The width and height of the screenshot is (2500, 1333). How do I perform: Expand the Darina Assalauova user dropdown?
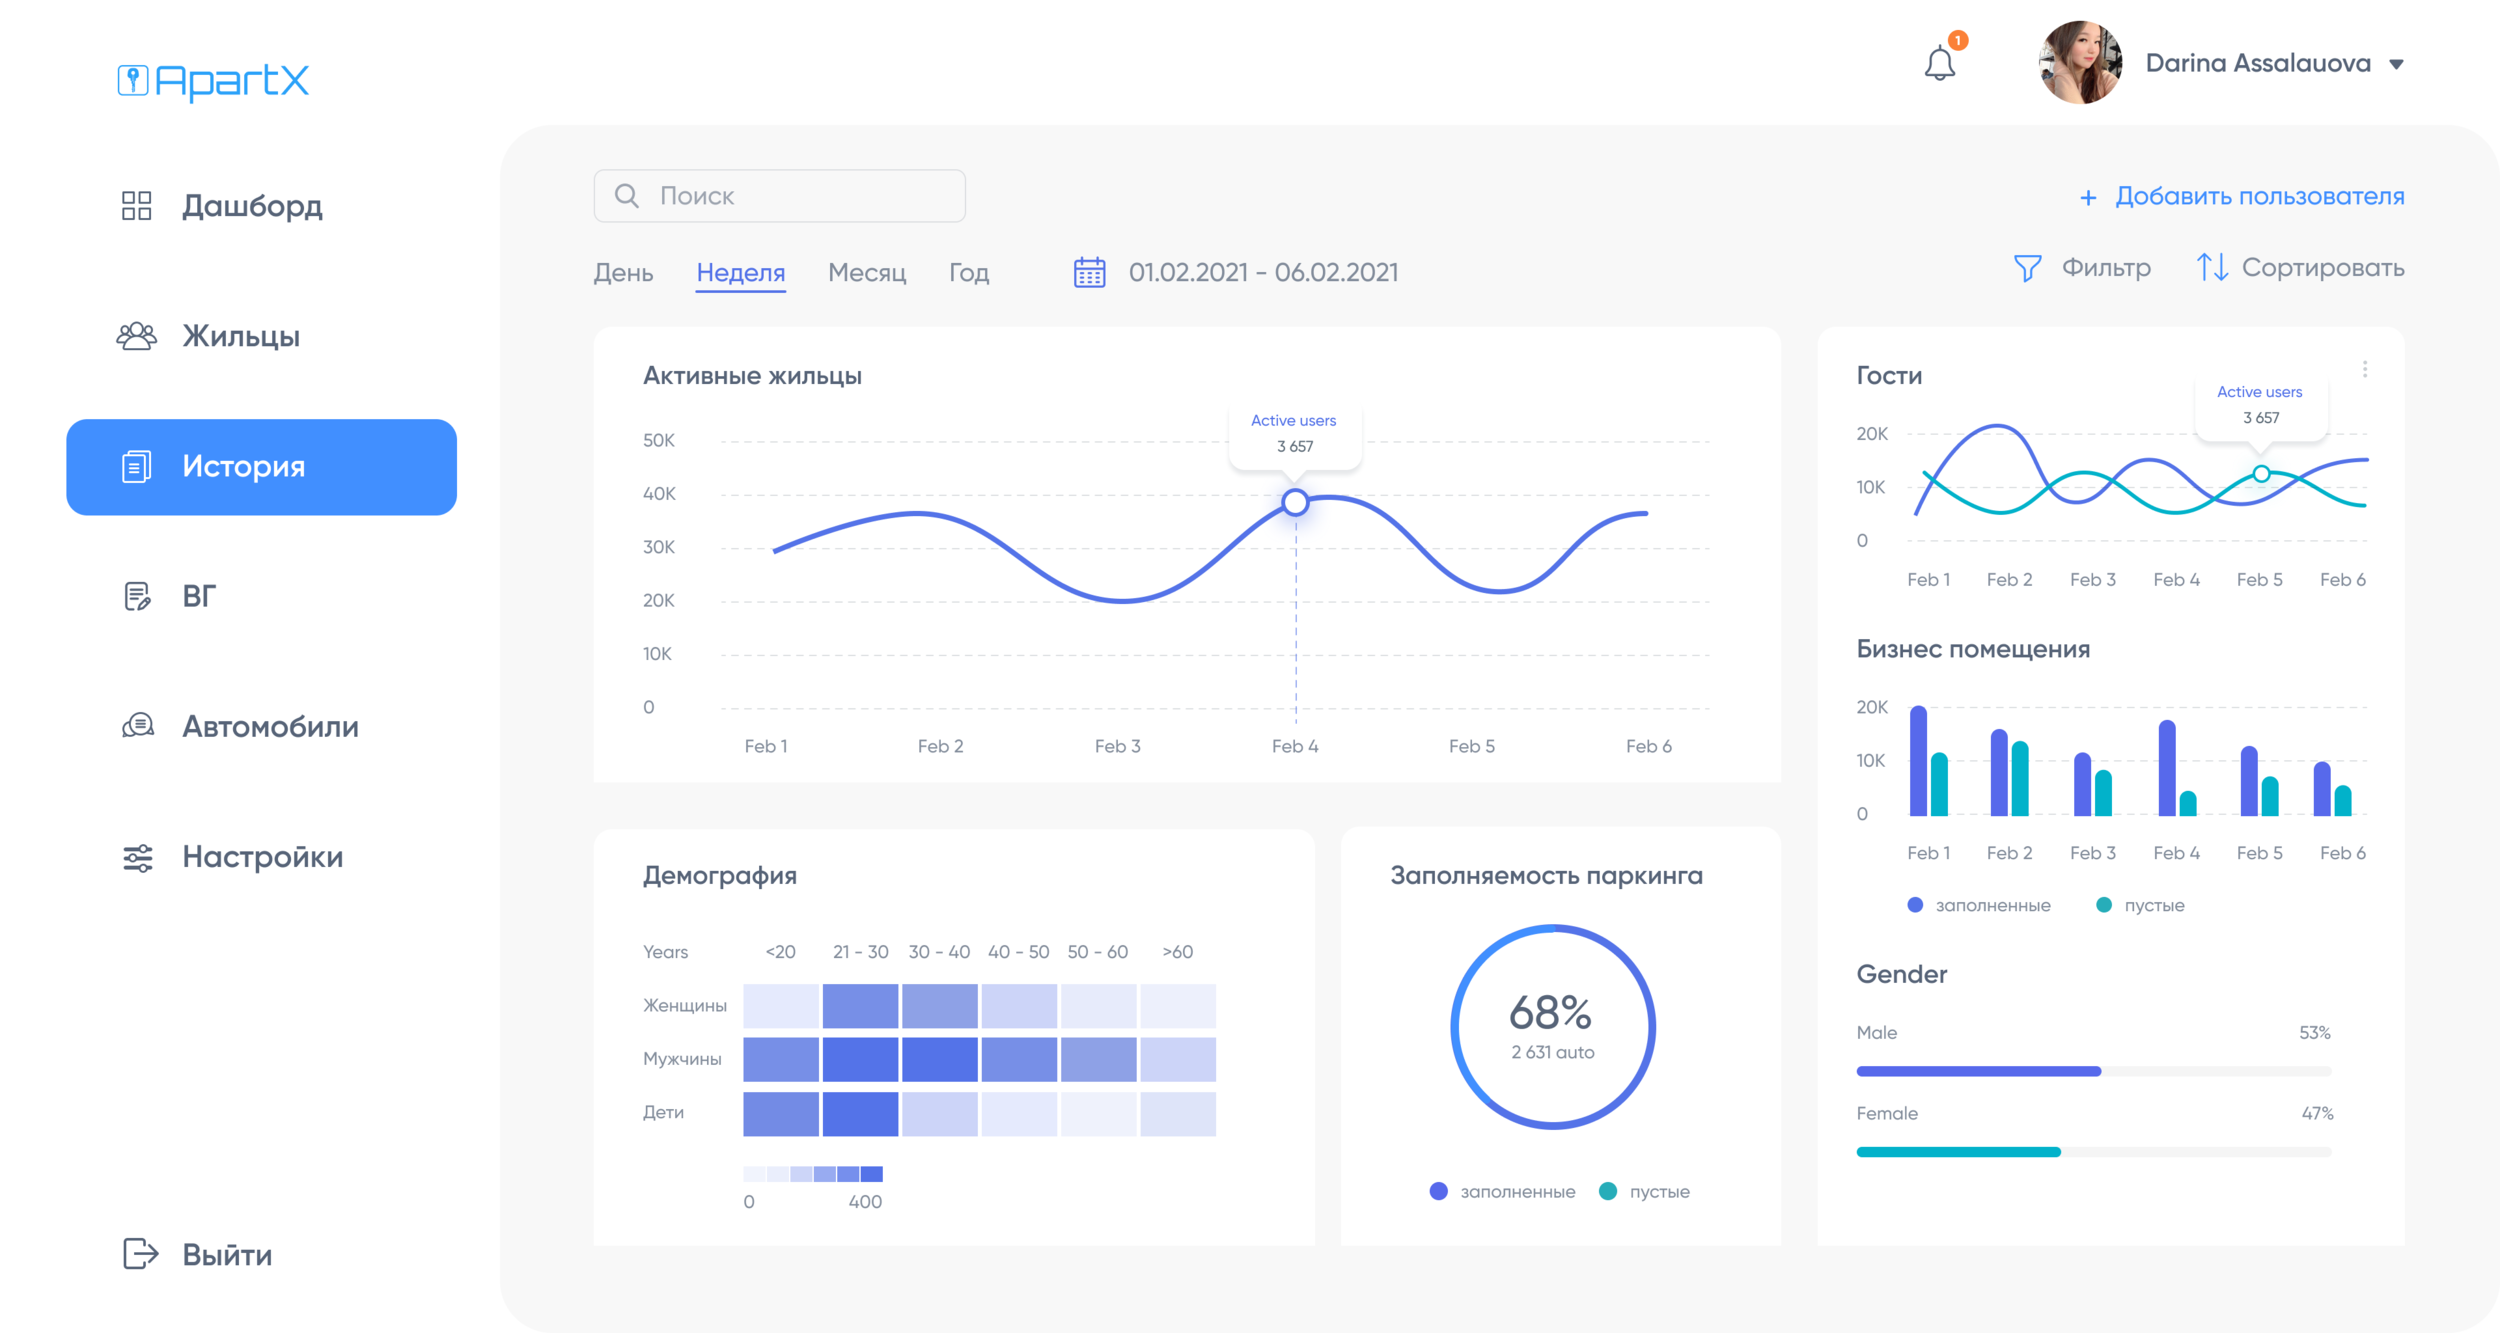pyautogui.click(x=2396, y=64)
